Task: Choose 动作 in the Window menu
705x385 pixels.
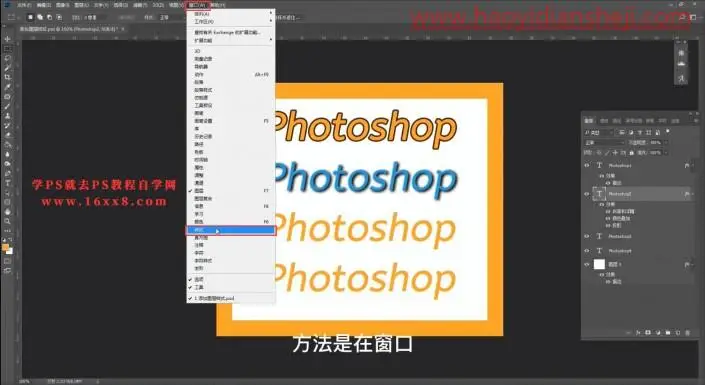Action: coord(231,74)
